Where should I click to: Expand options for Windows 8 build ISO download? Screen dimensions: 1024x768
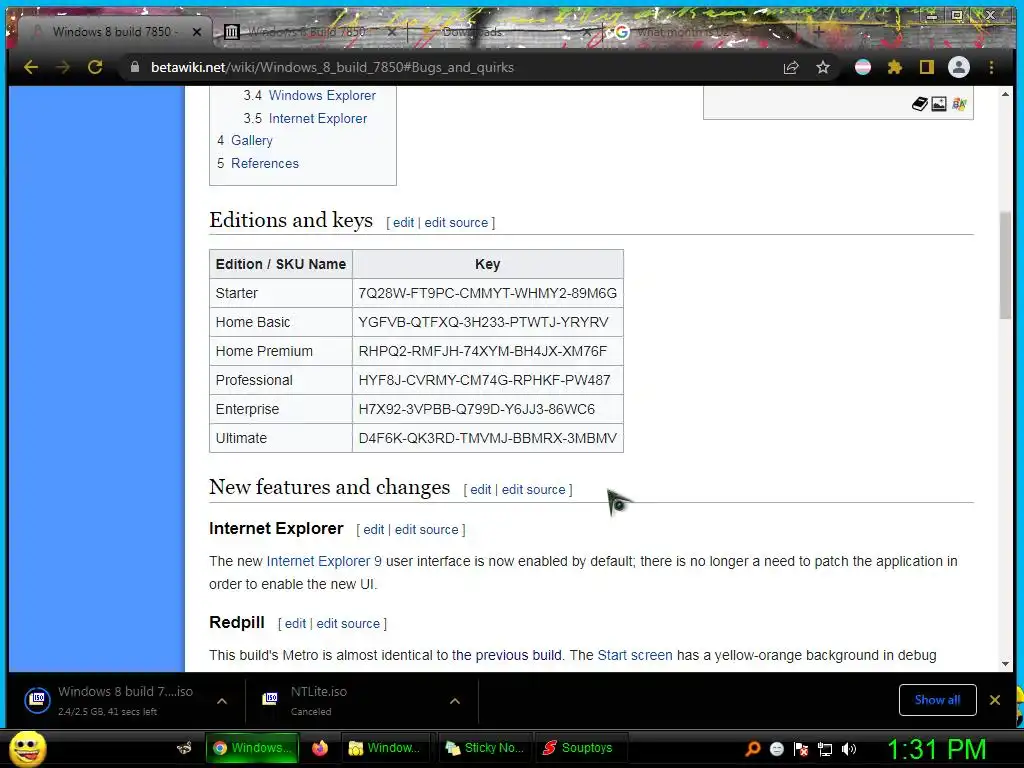pos(222,701)
